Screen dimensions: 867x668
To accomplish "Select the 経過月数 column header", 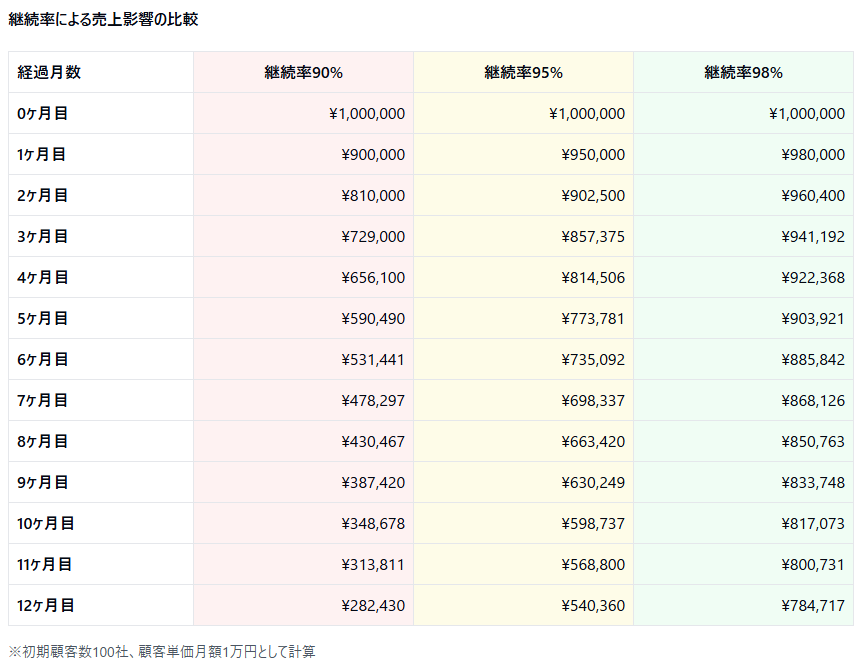I will 101,72.
